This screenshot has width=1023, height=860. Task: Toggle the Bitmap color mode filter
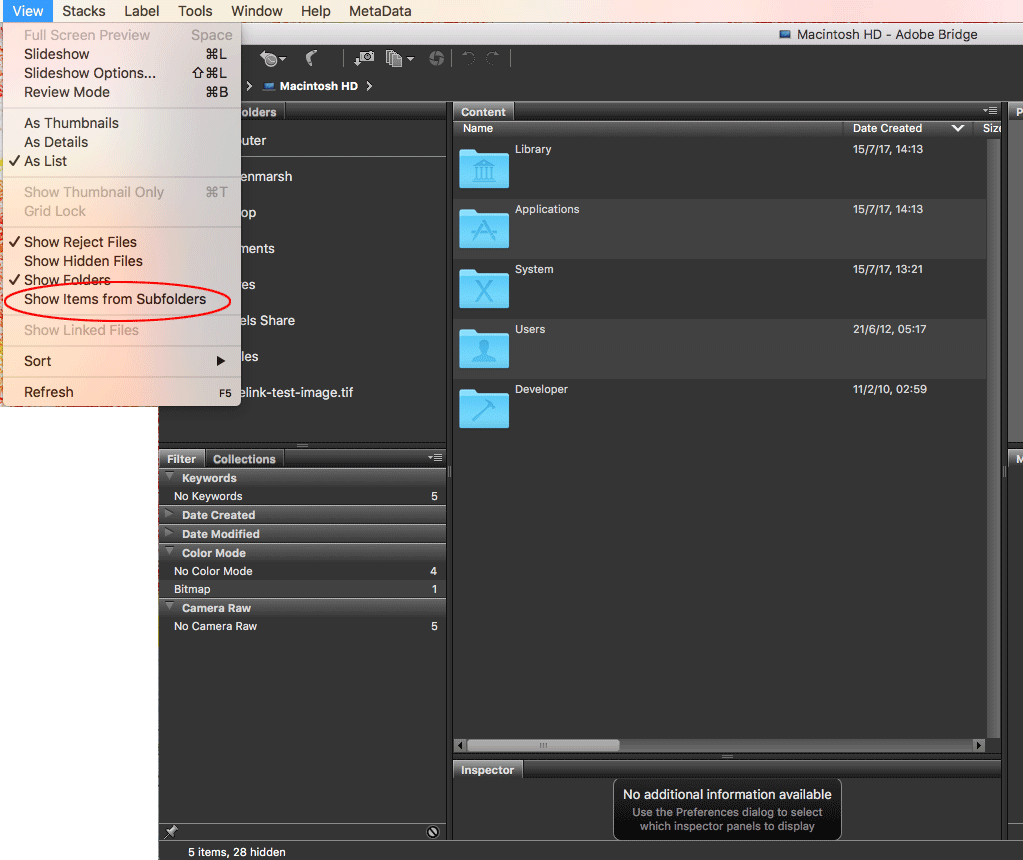click(x=303, y=589)
